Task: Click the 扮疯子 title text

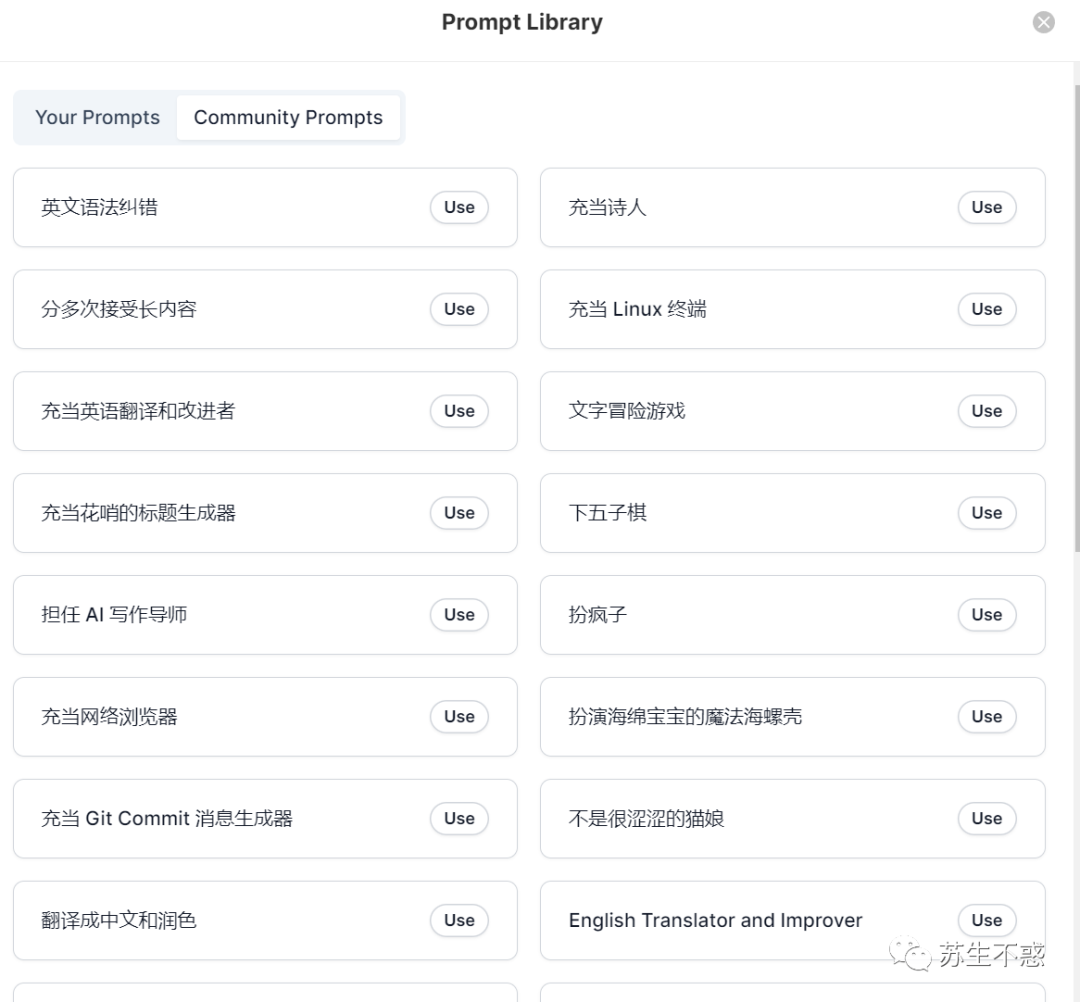Action: [x=597, y=615]
